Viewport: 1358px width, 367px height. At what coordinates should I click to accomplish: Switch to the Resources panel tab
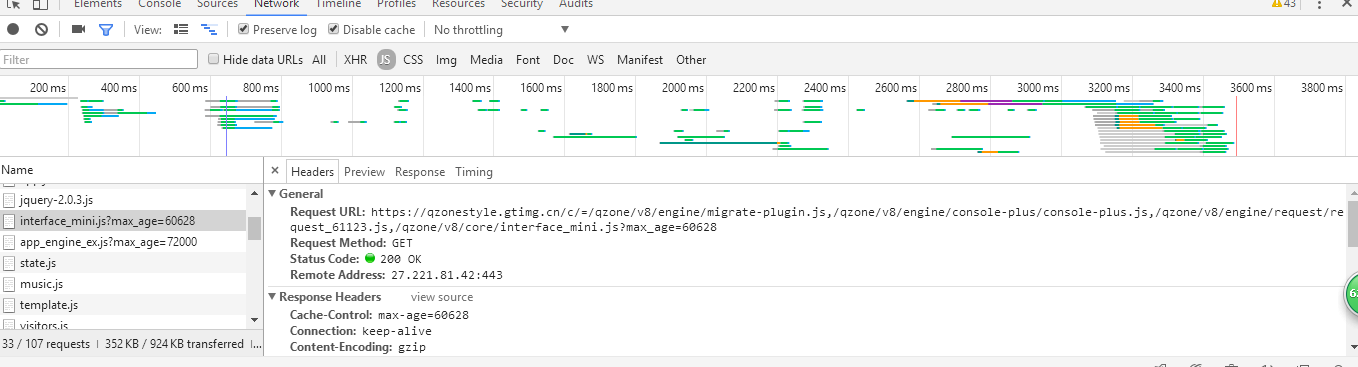coord(458,4)
